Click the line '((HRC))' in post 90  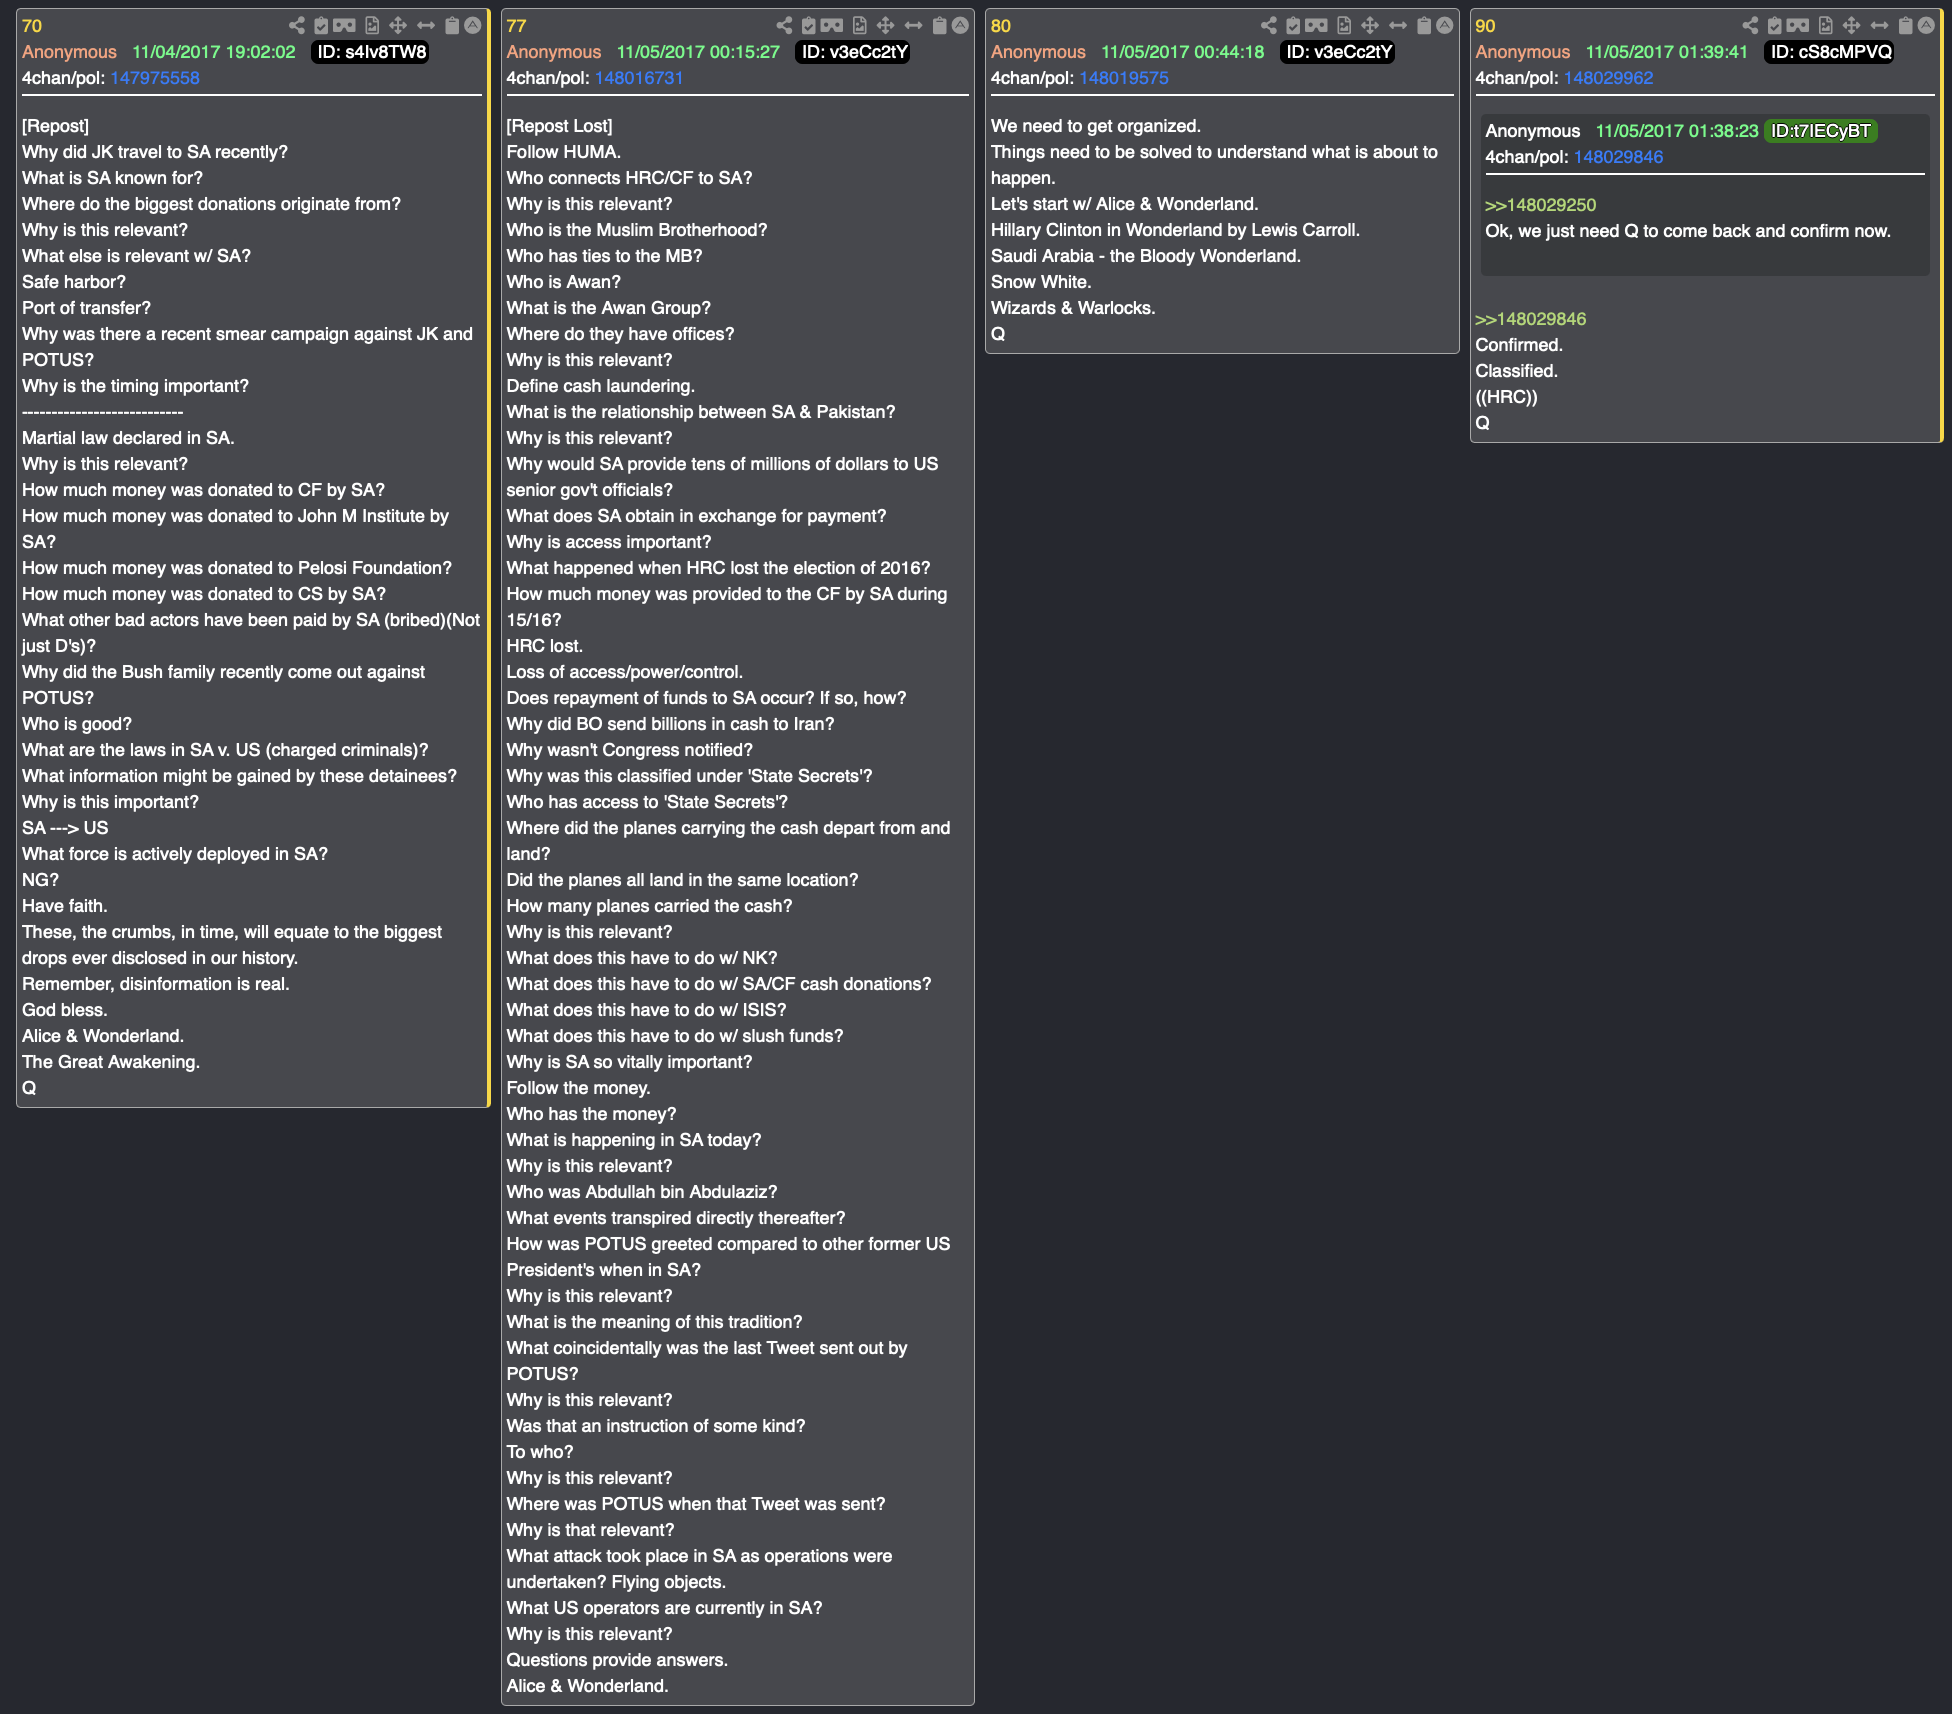(1506, 397)
